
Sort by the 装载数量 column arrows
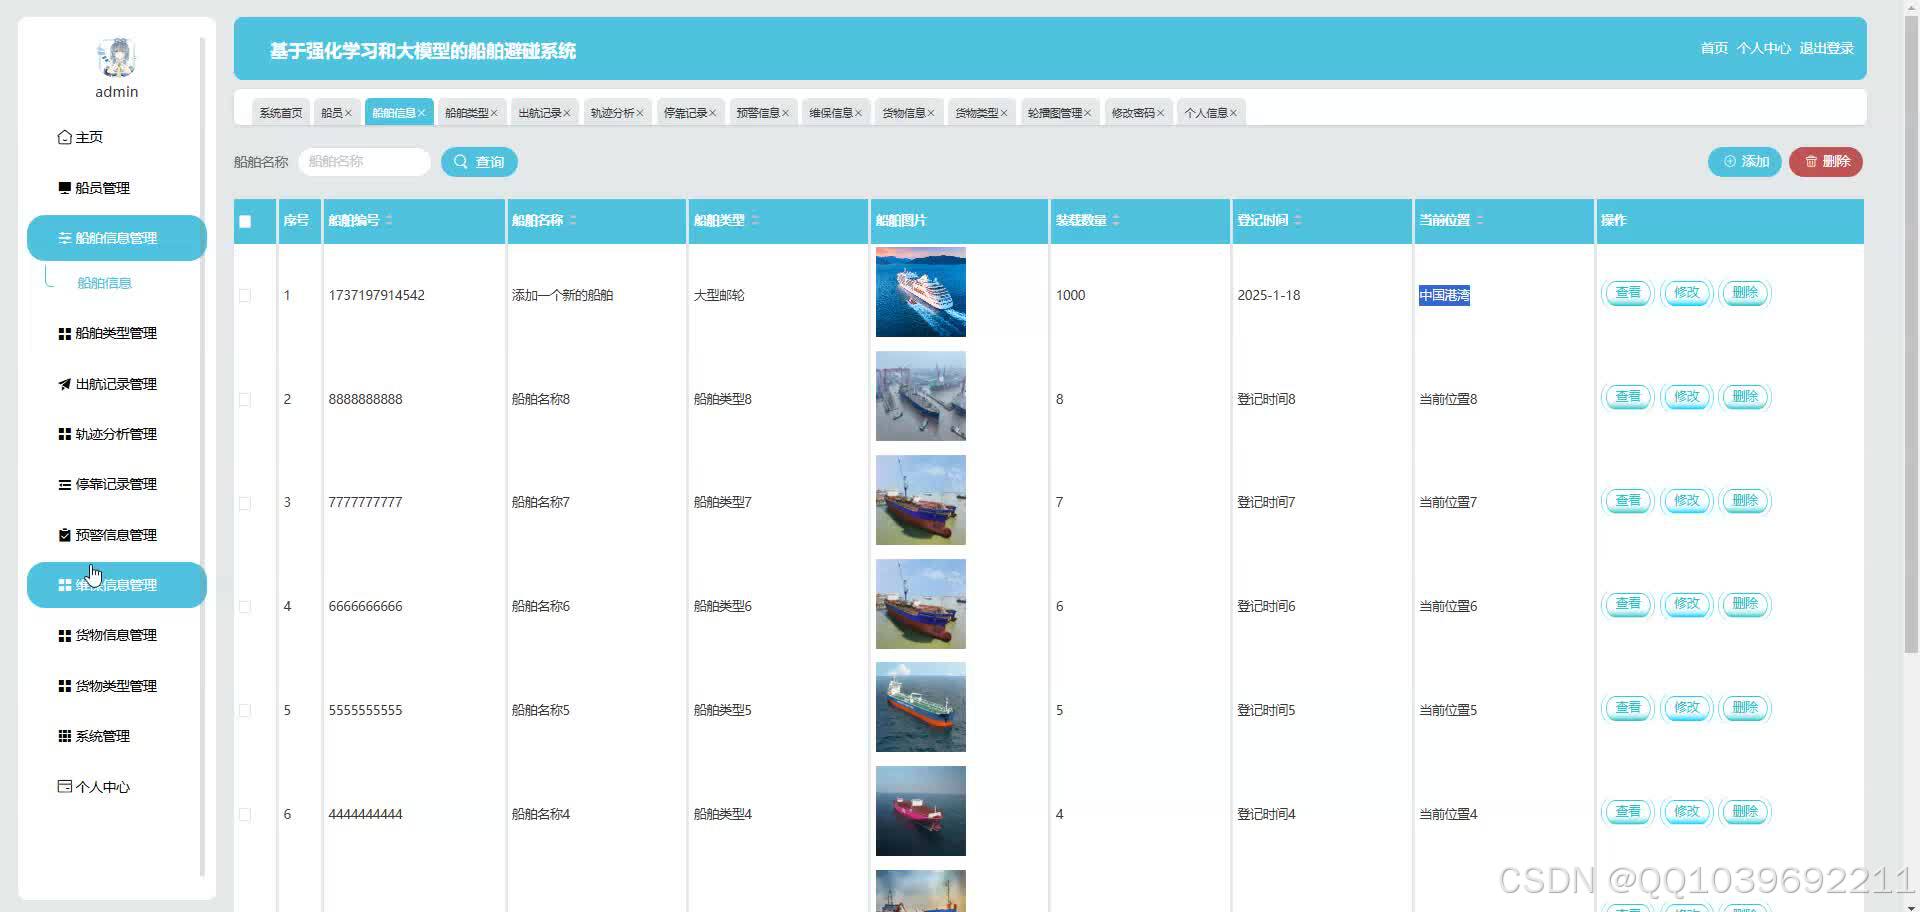(x=1116, y=220)
